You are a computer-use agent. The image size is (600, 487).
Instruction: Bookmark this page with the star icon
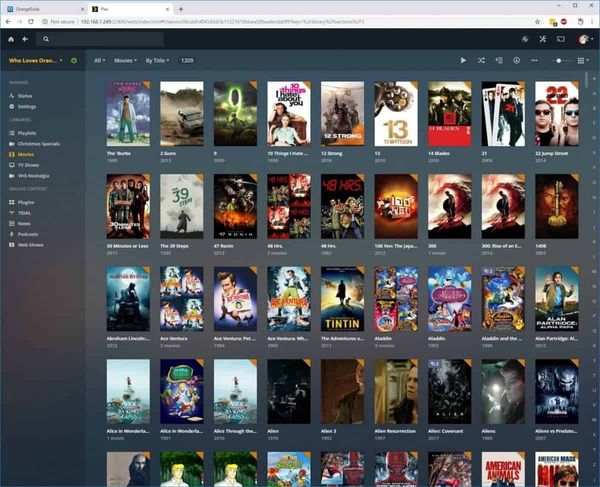click(x=537, y=22)
